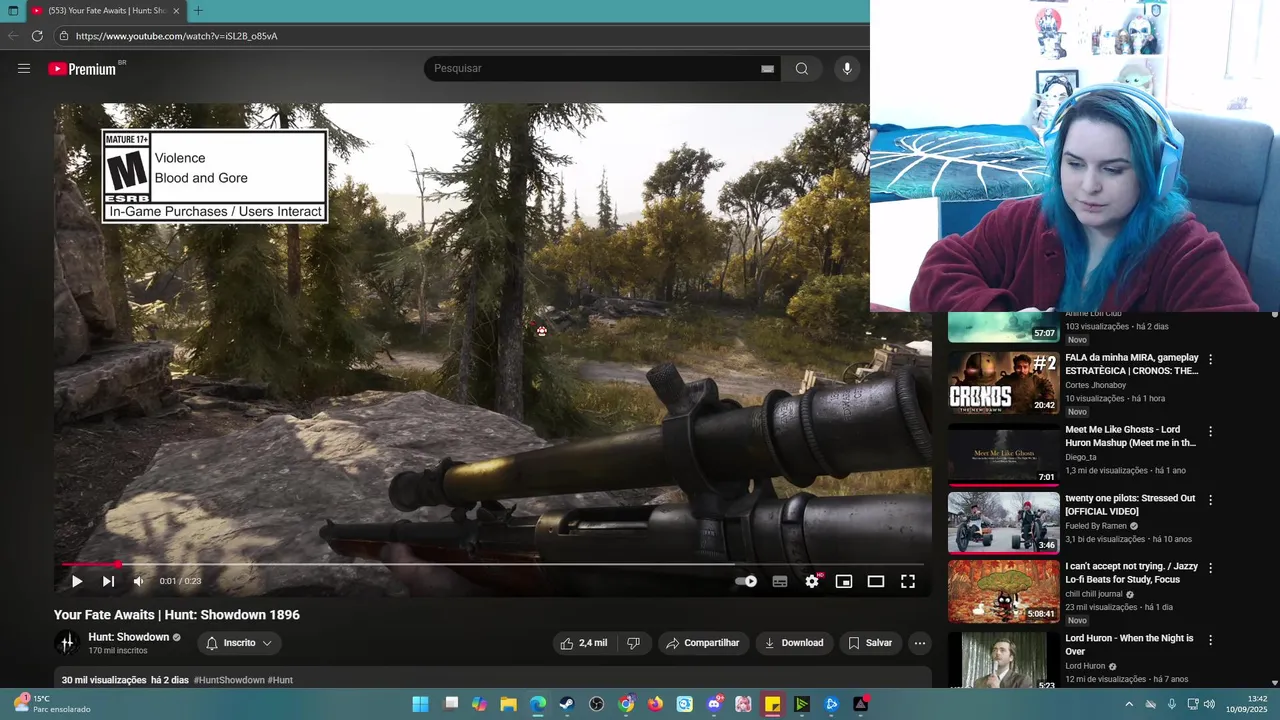Open the Fueled By Ramen channel
Viewport: 1280px width, 720px height.
tap(1096, 526)
